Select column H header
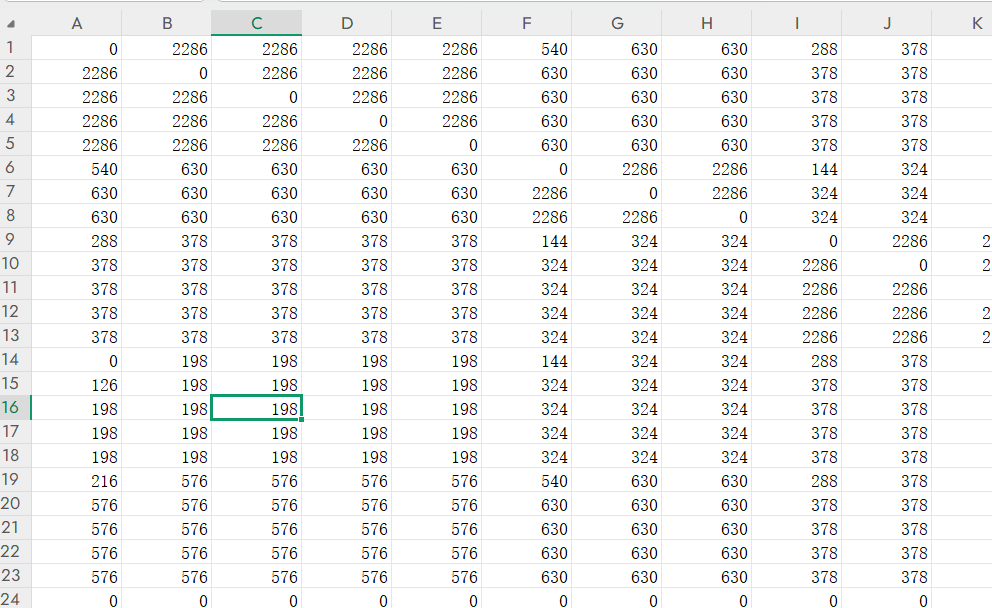The height and width of the screenshot is (608, 992). point(706,24)
